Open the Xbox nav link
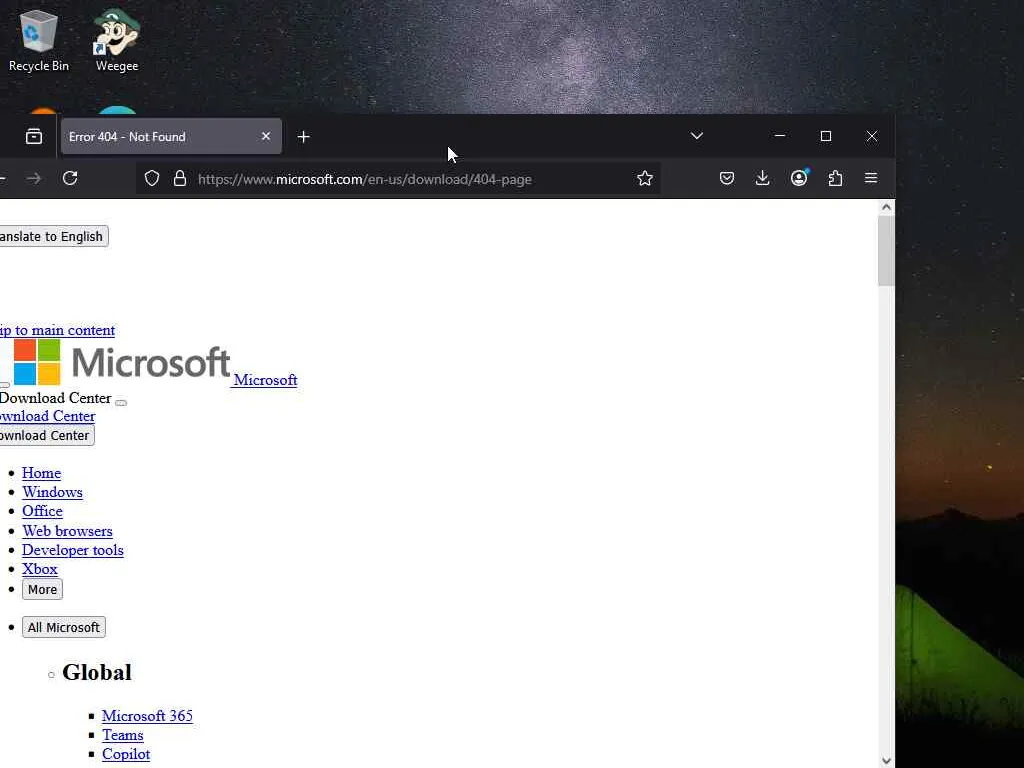The image size is (1024, 768). 40,569
